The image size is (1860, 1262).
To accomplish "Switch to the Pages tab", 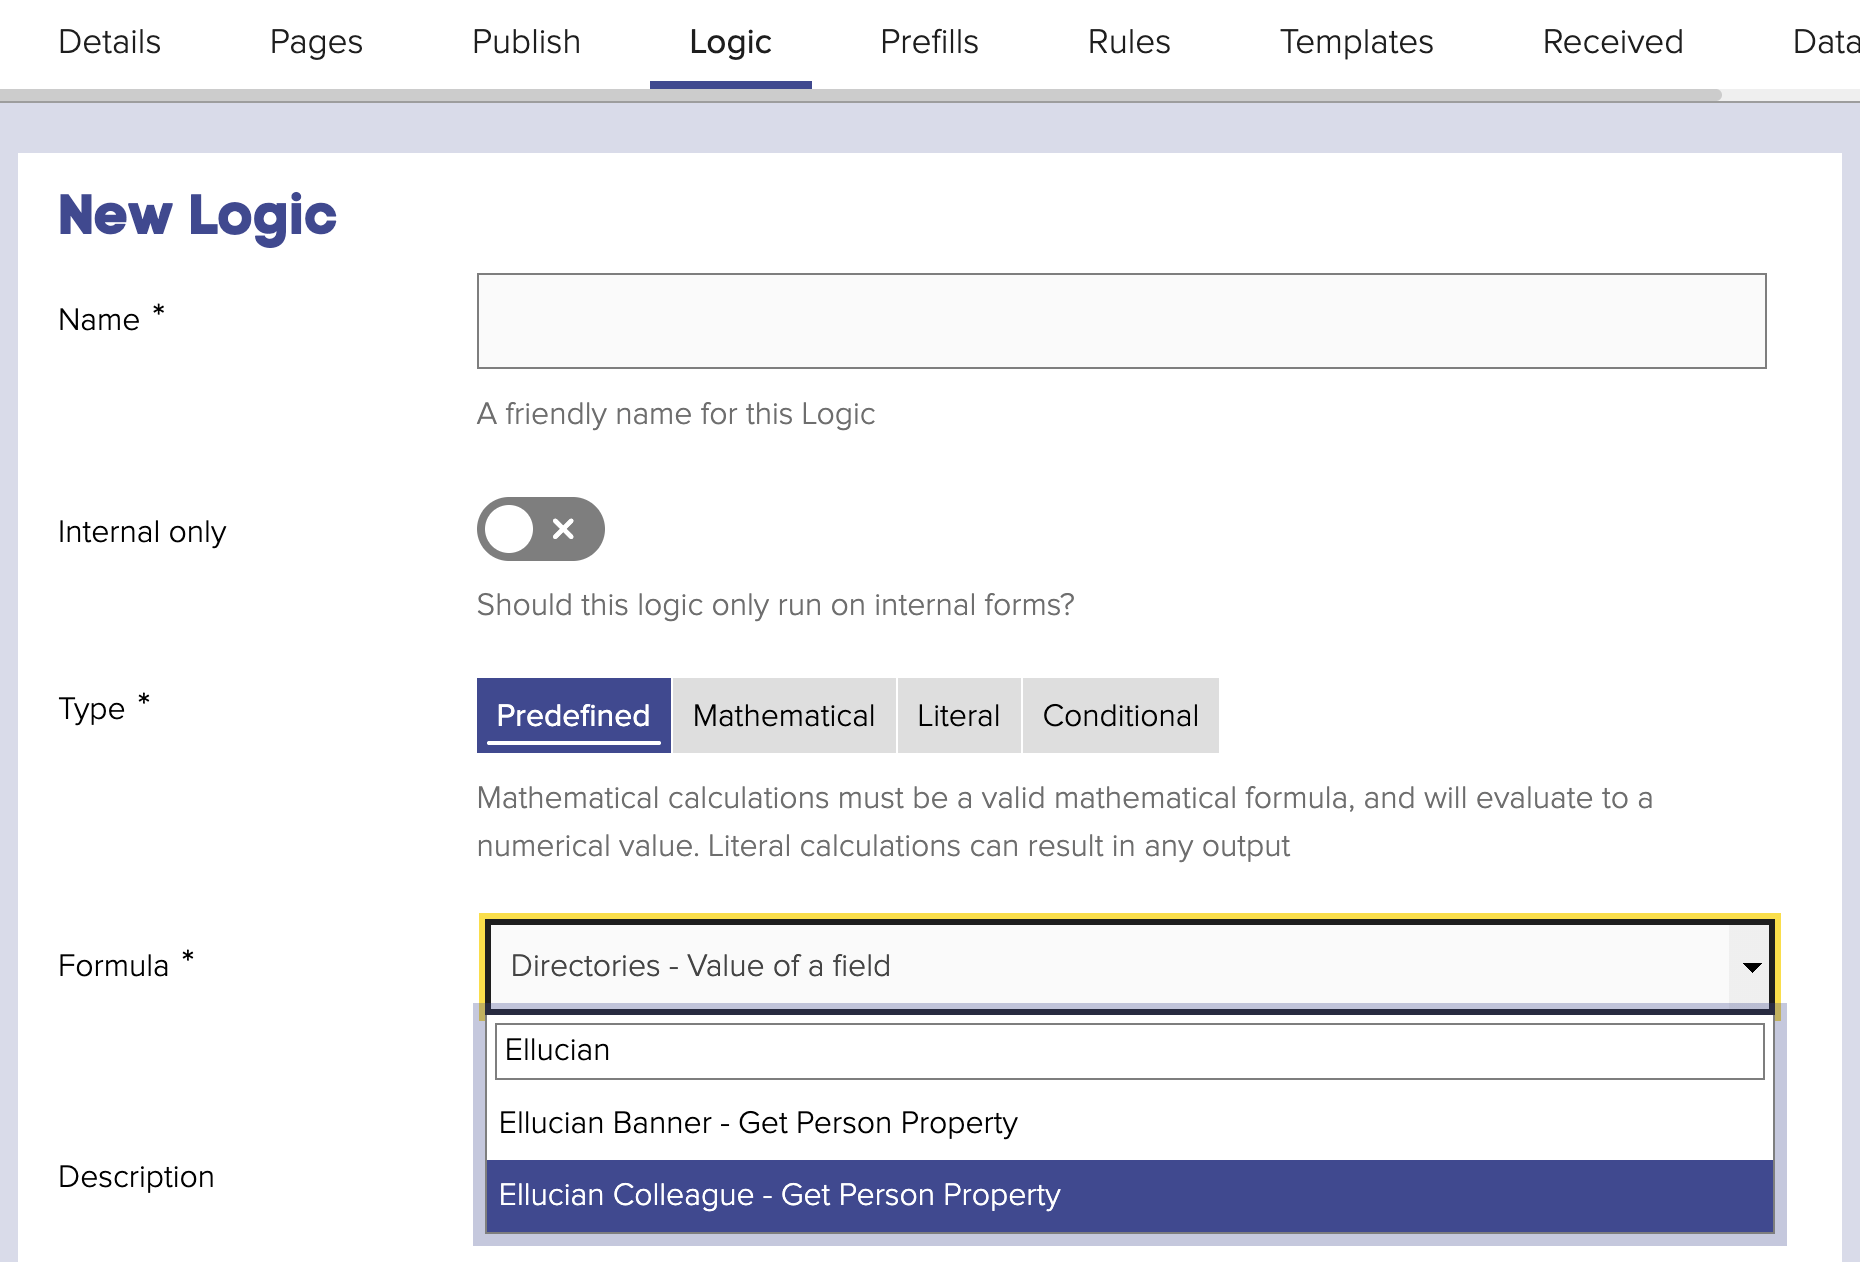I will (x=316, y=42).
